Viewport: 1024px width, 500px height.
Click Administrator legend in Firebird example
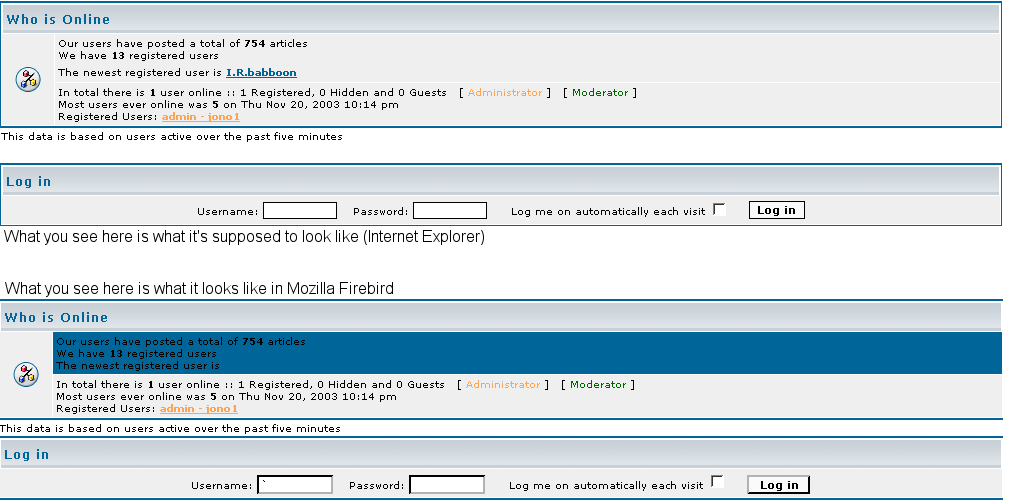pos(503,385)
